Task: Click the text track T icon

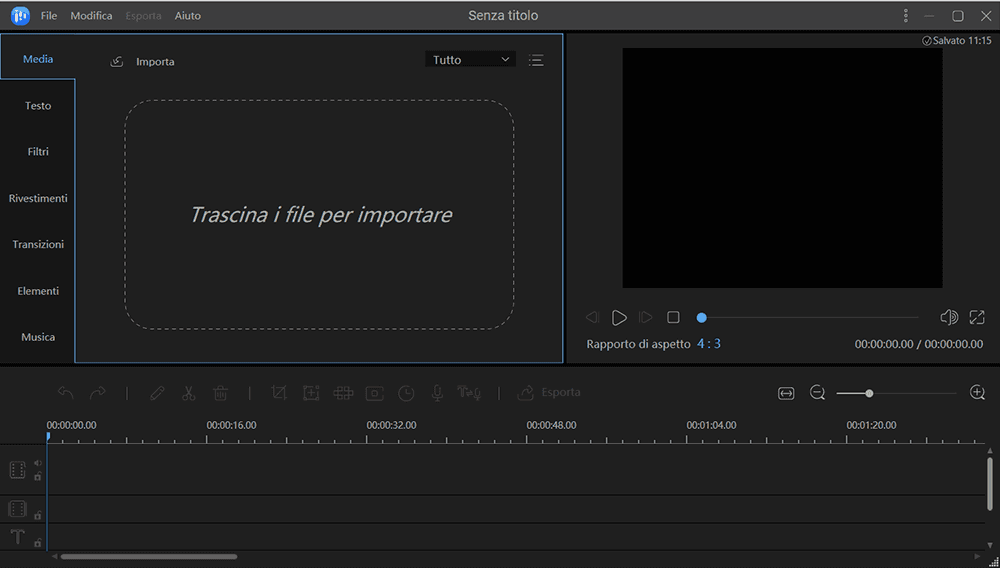Action: [17, 537]
